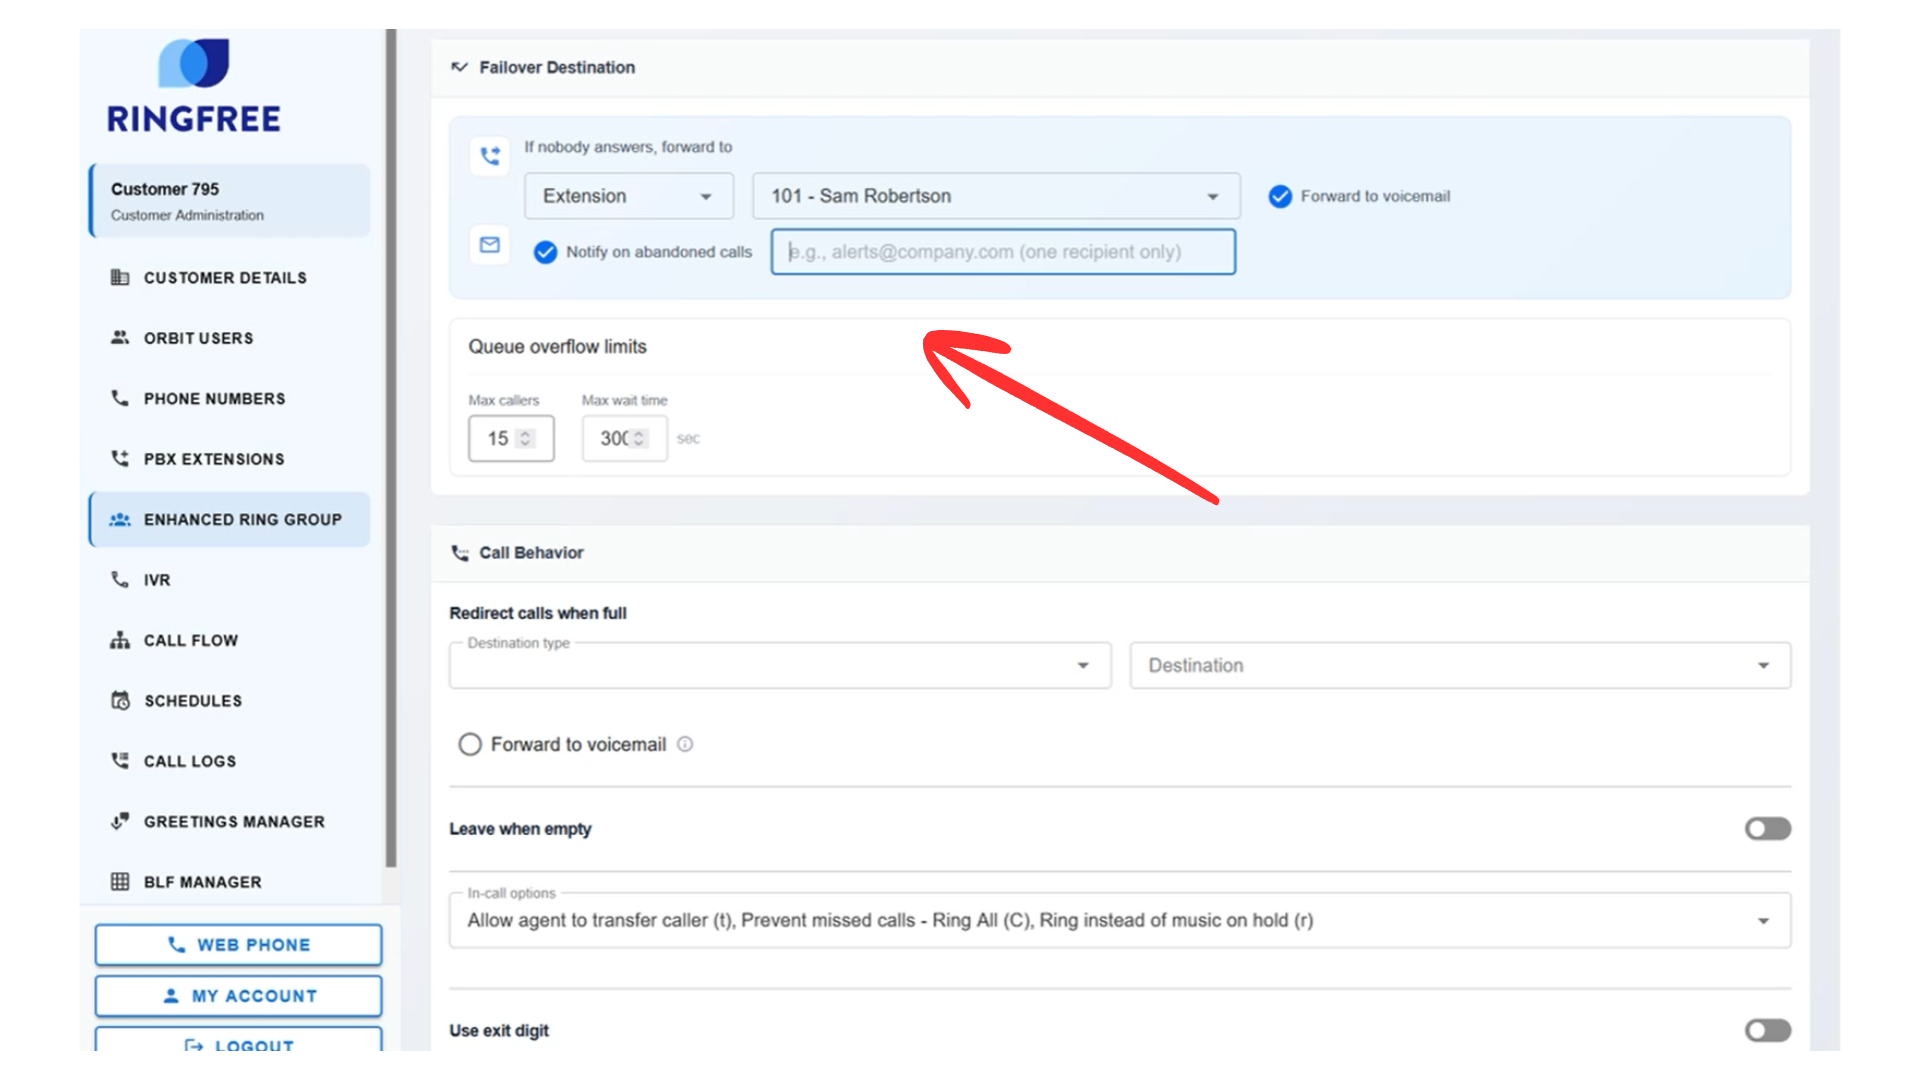Click the Schedules calendar icon
Viewport: 1920px width, 1080px height.
pyautogui.click(x=120, y=700)
